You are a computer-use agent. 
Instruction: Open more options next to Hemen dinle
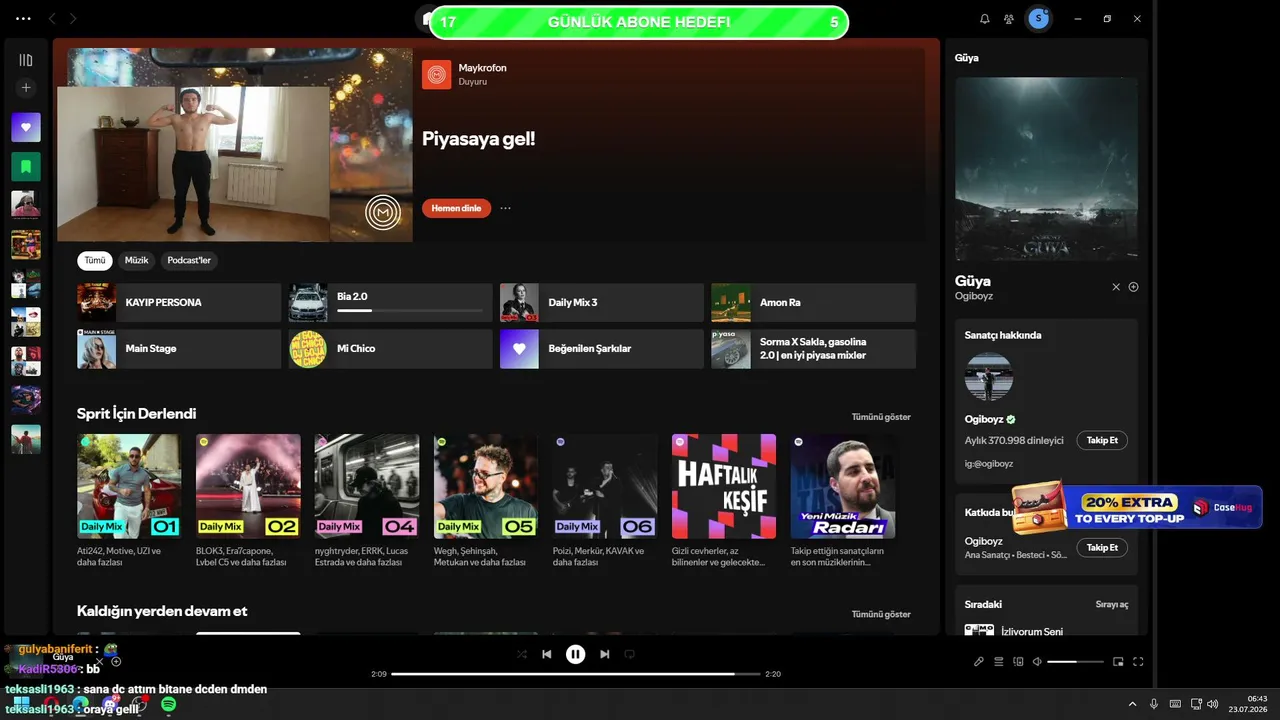(505, 208)
